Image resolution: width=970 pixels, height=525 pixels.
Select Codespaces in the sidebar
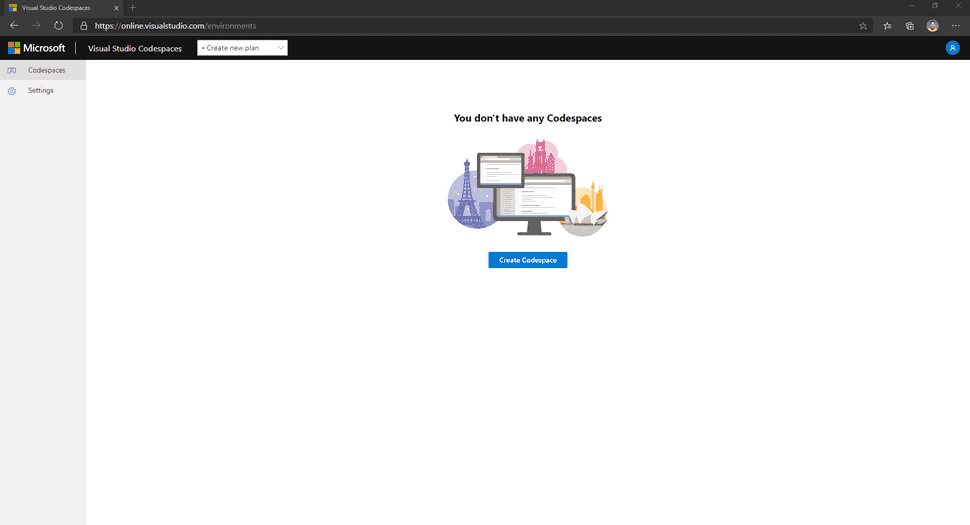43,70
